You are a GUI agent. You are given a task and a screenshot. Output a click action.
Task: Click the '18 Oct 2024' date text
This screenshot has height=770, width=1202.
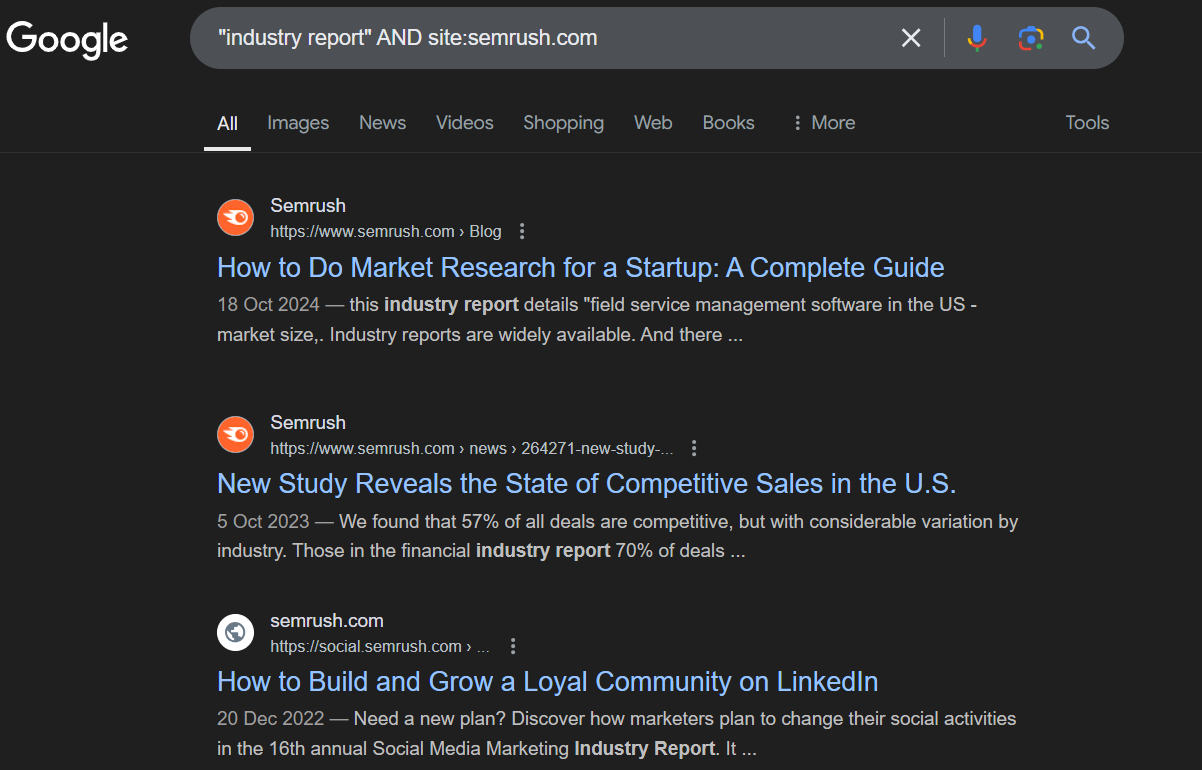268,304
